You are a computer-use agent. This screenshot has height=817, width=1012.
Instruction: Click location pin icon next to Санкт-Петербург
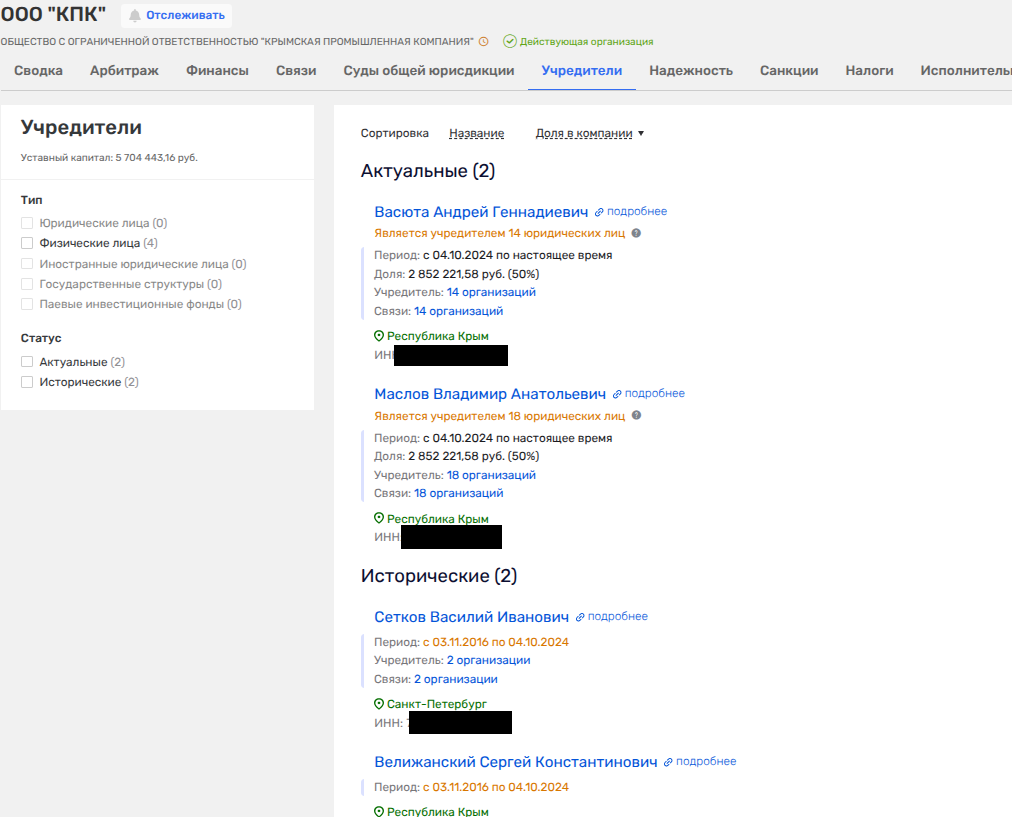click(x=379, y=704)
